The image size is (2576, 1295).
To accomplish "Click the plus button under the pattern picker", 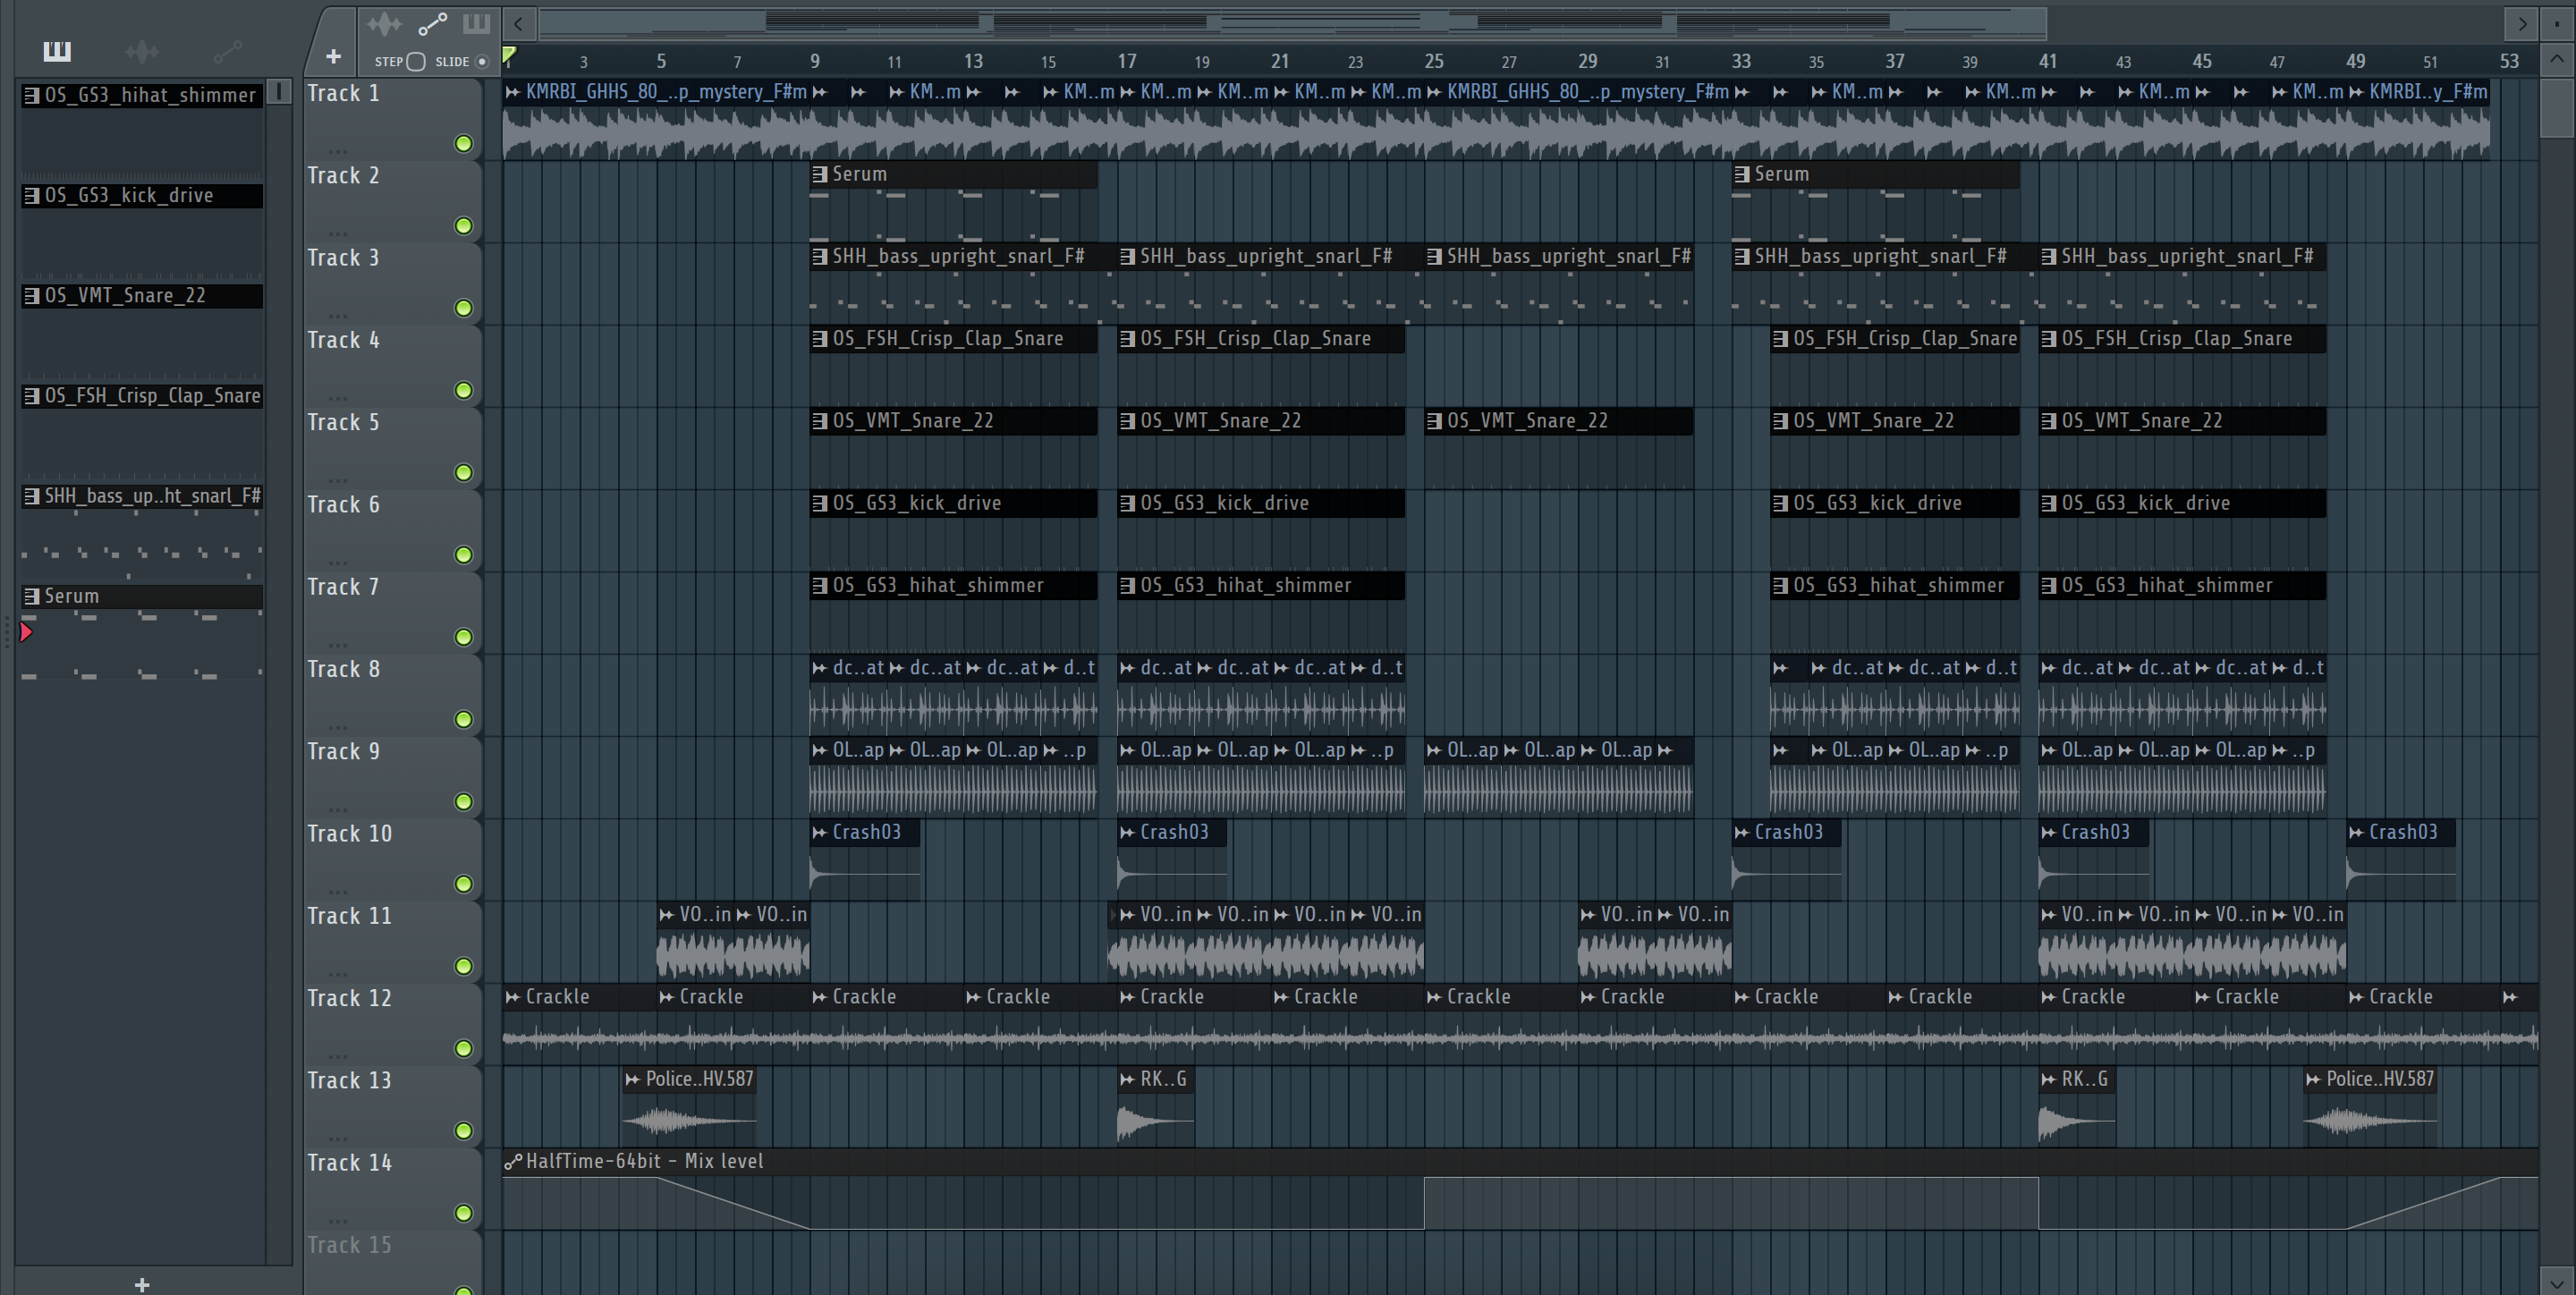I will [142, 1284].
